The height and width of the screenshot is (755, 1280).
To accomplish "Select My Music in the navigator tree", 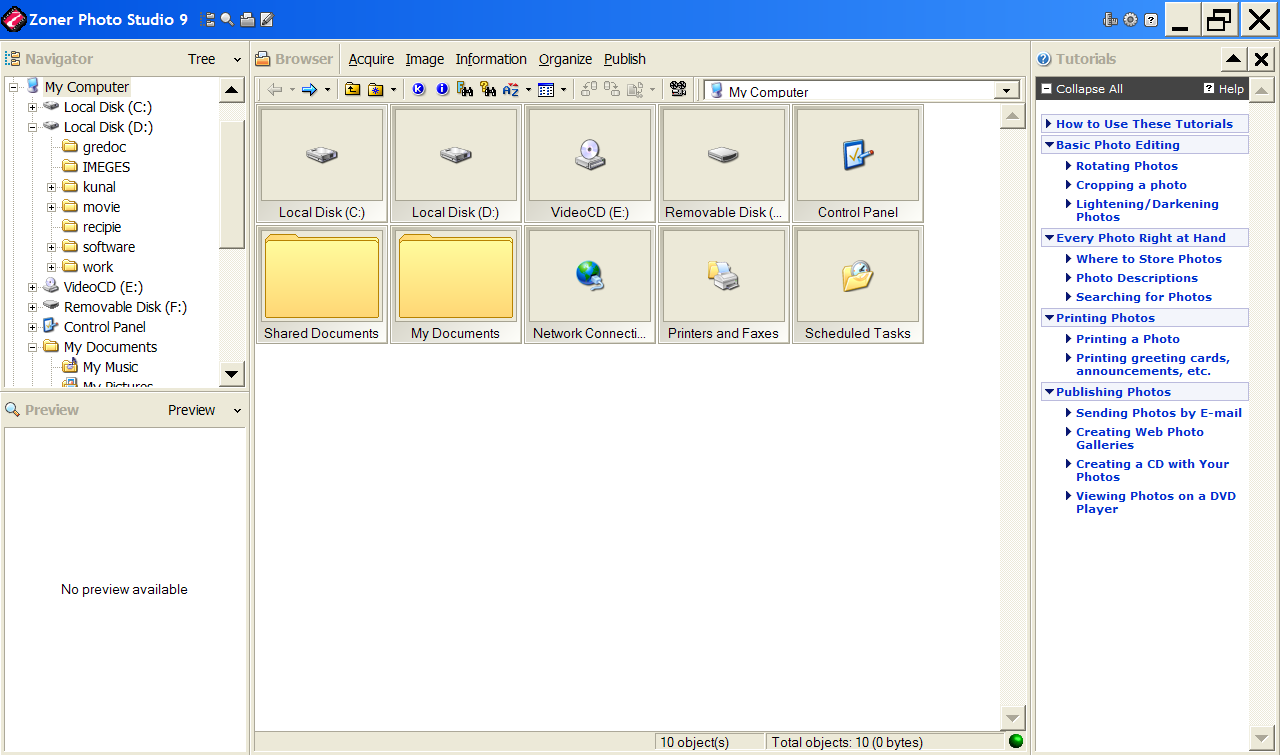I will coord(110,367).
